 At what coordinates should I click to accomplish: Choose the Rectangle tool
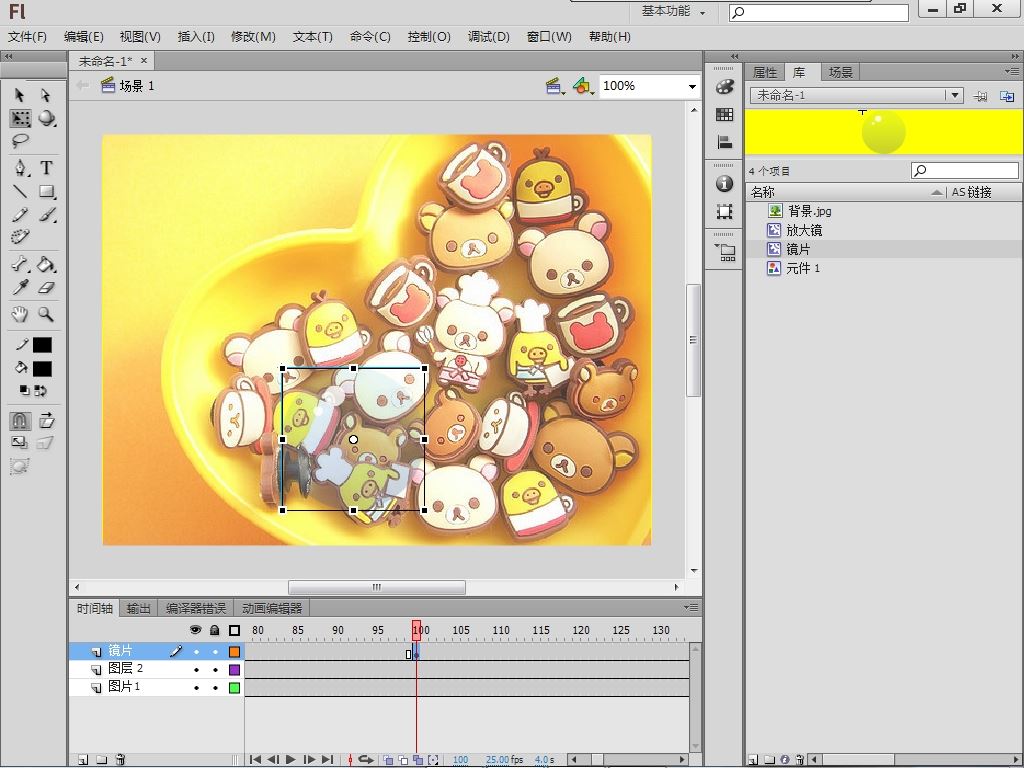tap(46, 191)
